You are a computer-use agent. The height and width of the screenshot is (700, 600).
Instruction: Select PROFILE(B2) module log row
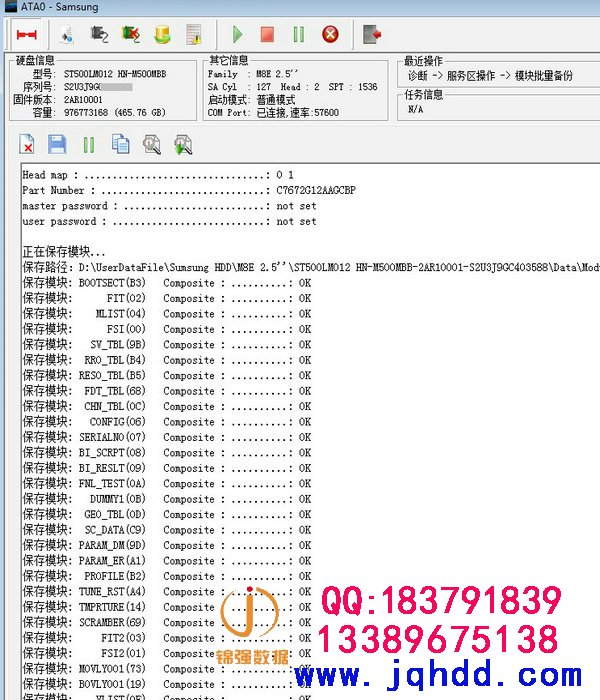pyautogui.click(x=167, y=576)
